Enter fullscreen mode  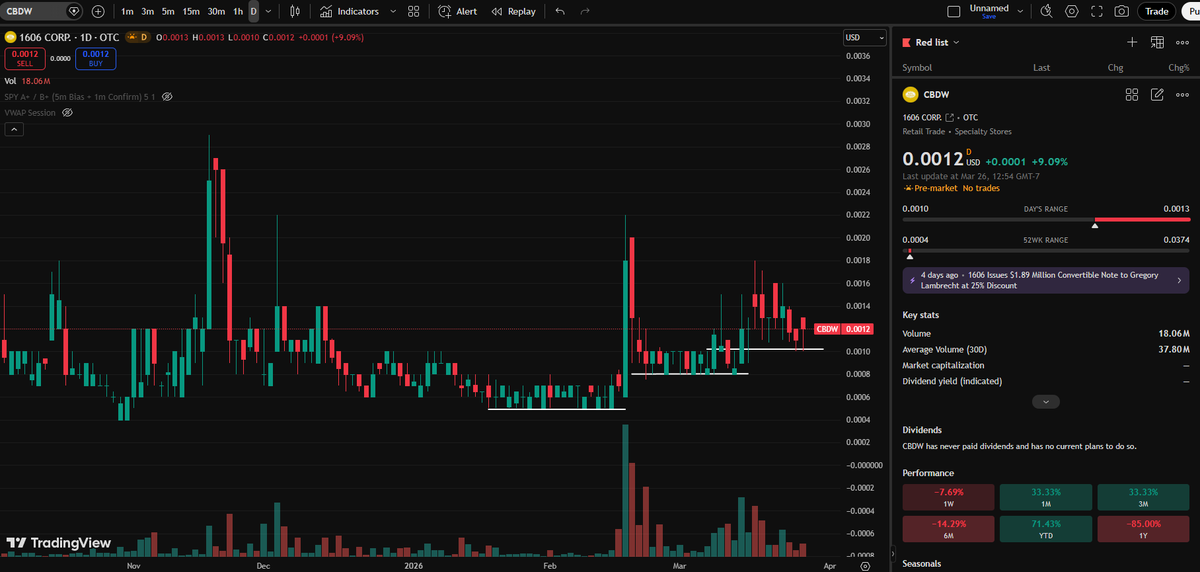(1097, 11)
